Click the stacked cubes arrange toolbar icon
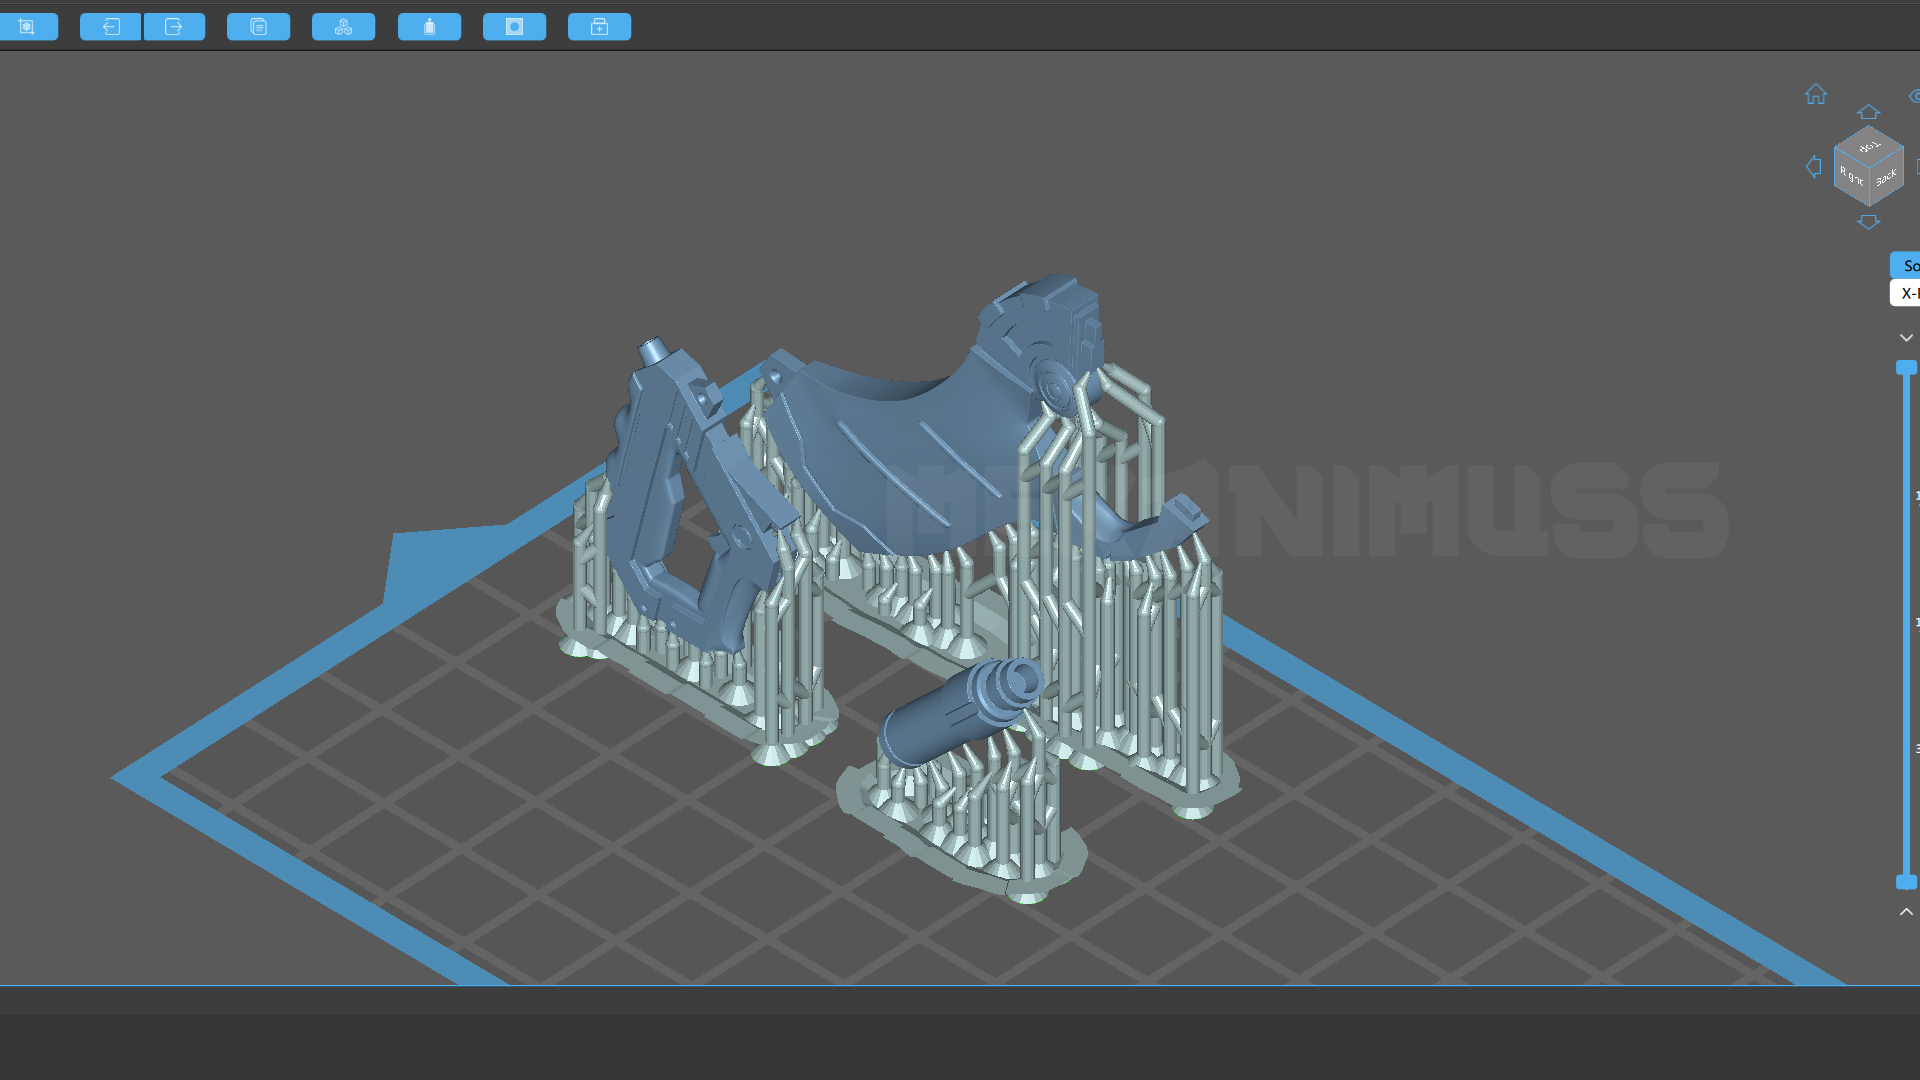This screenshot has height=1080, width=1920. (x=343, y=27)
